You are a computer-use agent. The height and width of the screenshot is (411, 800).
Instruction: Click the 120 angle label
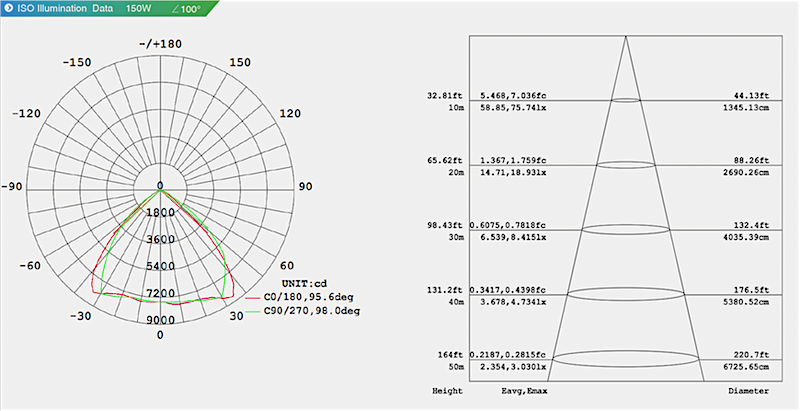pos(290,113)
